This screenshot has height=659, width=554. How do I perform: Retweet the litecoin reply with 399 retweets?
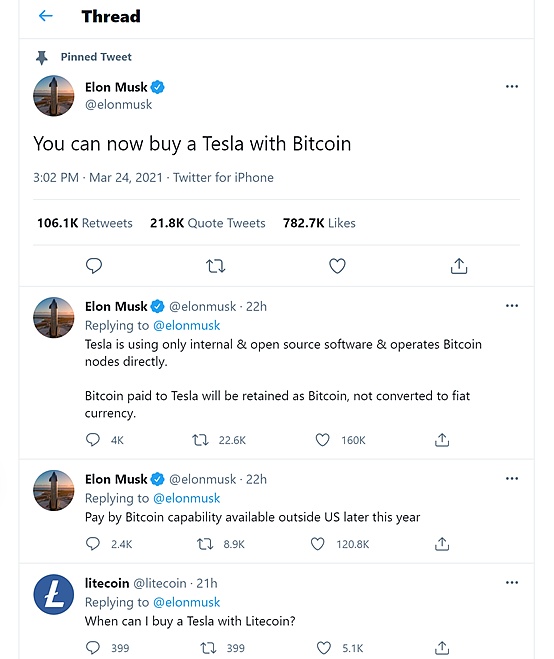208,648
